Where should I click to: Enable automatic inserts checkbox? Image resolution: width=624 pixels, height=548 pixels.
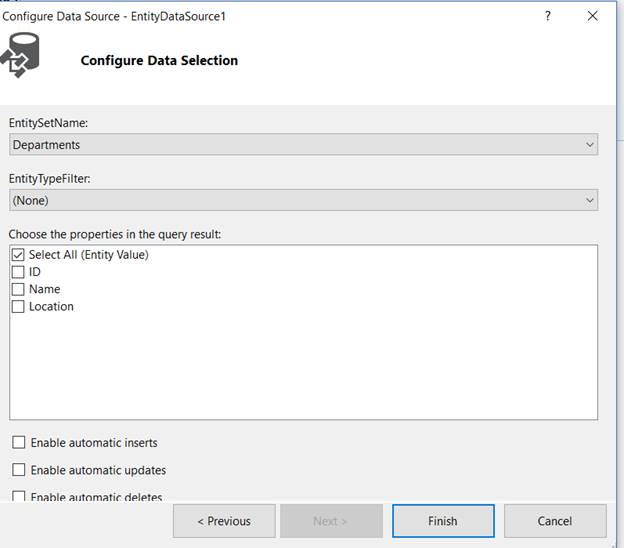19,443
